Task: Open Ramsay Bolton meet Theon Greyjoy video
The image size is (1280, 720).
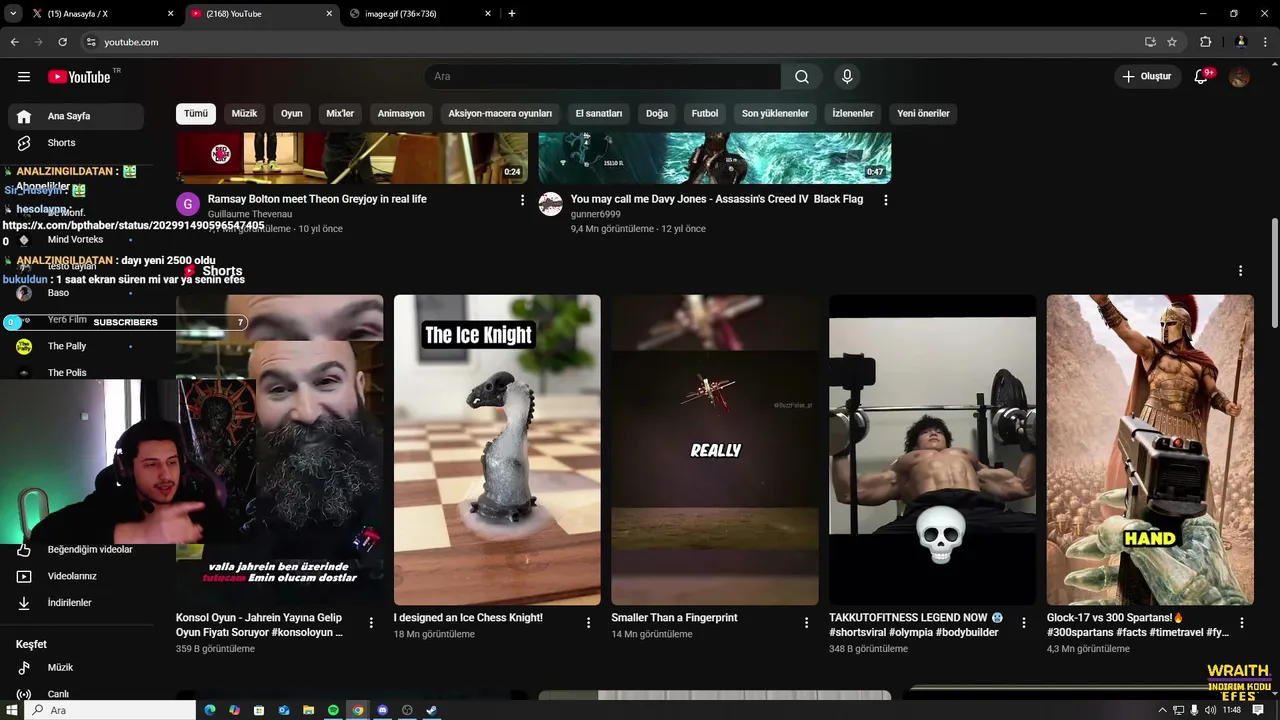Action: 317,199
